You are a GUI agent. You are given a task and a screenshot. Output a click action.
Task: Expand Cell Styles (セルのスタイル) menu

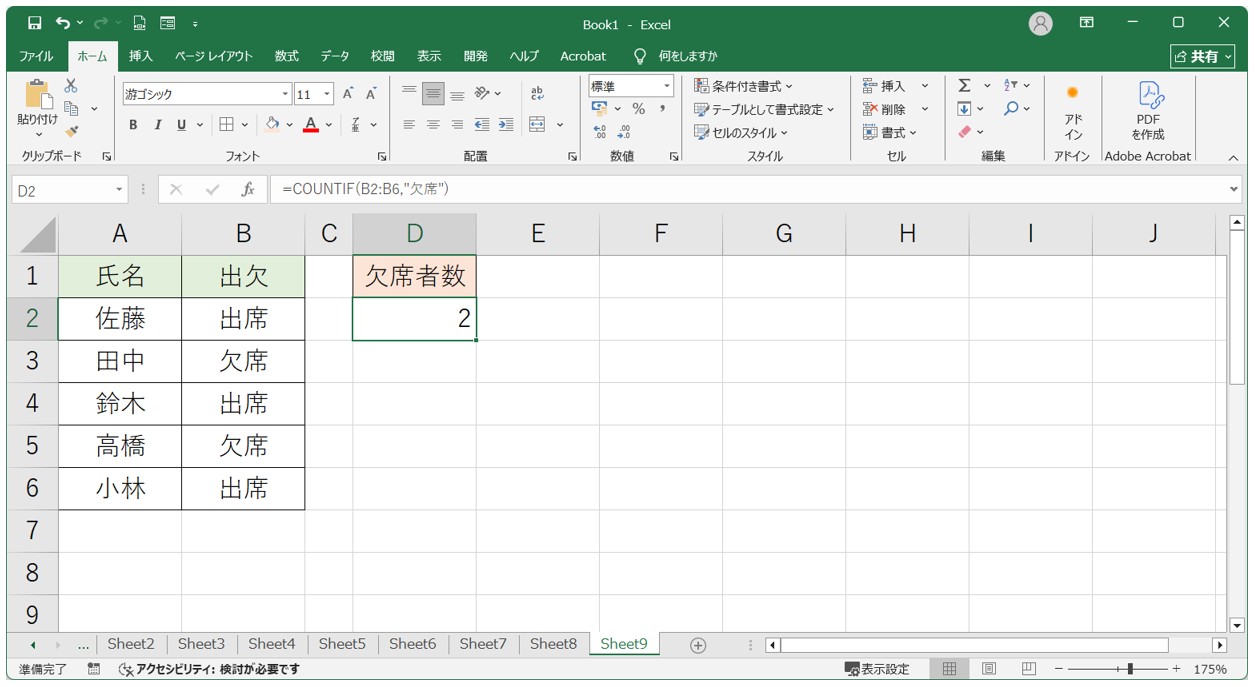(x=741, y=132)
